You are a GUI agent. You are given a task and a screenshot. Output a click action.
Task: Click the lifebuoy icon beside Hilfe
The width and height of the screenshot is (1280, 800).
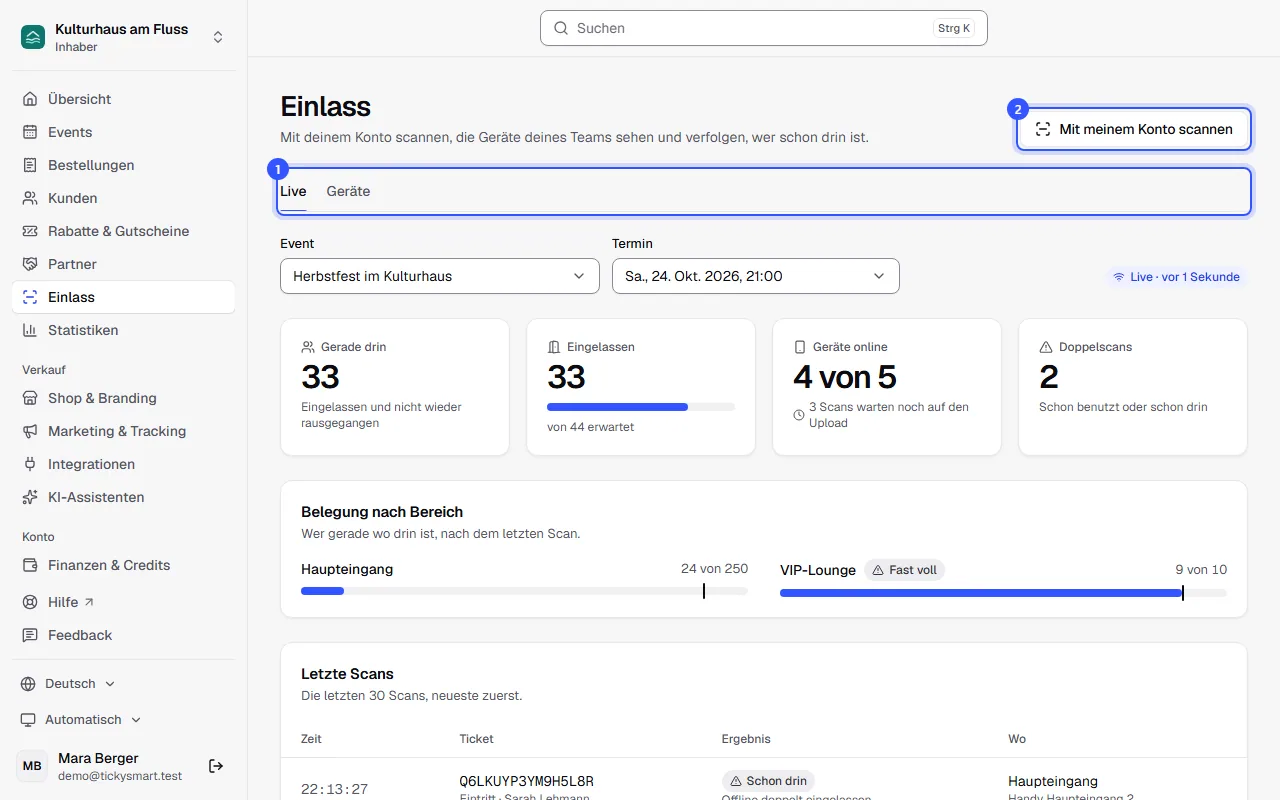30,602
